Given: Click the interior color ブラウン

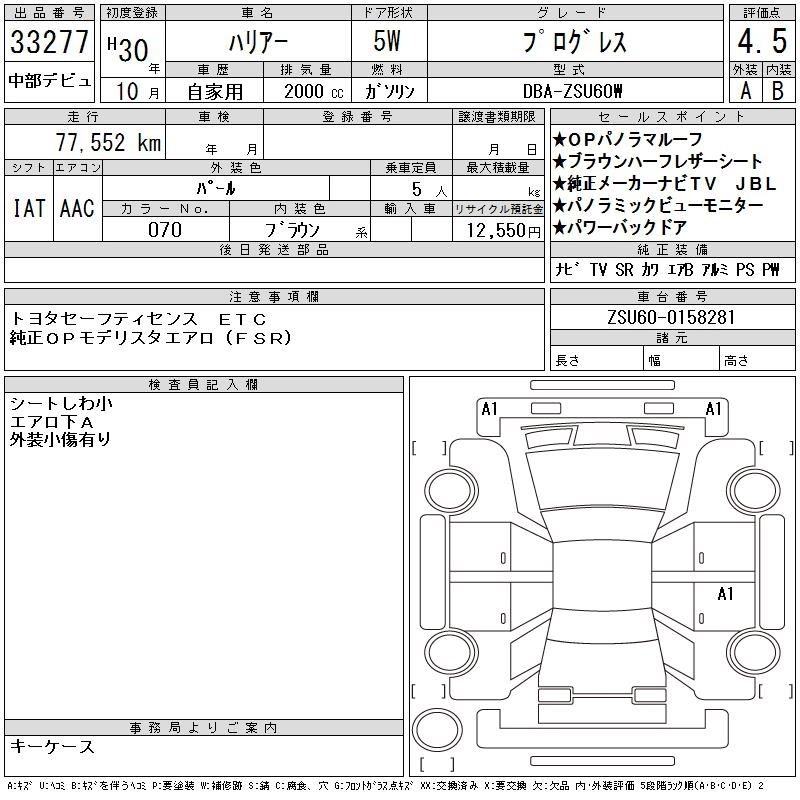Looking at the screenshot, I should (291, 230).
